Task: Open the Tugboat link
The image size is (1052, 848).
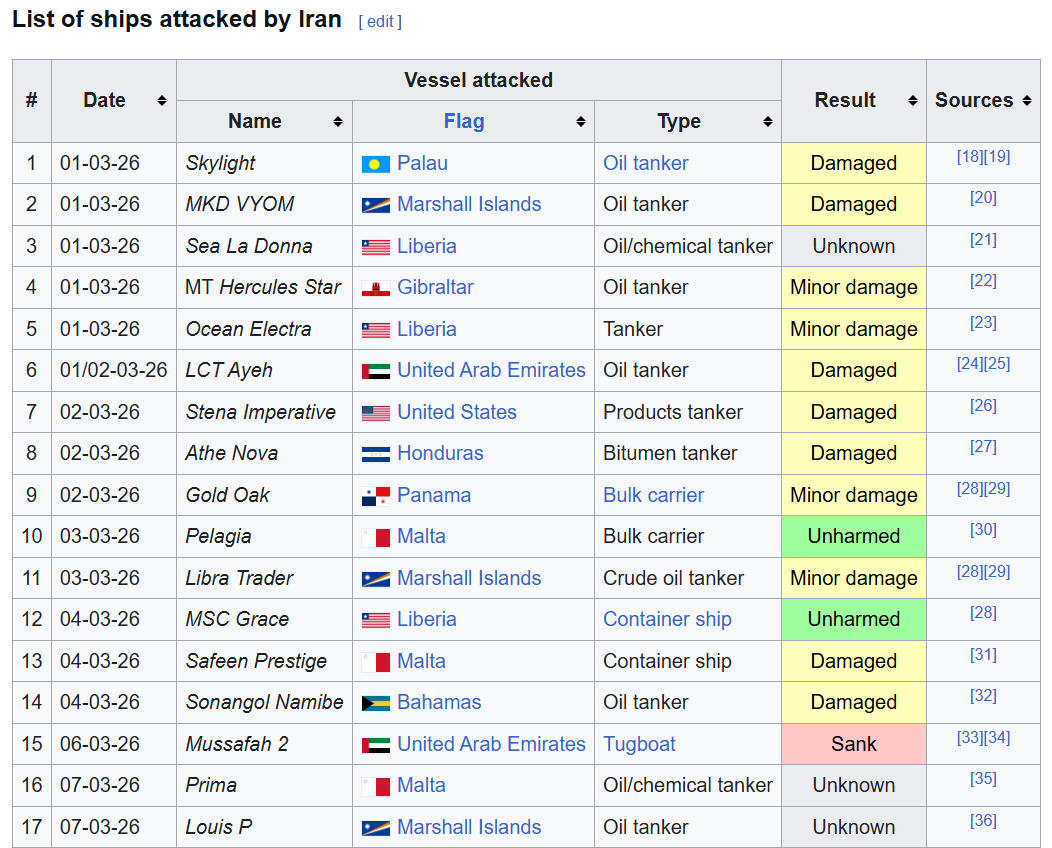Action: [639, 744]
